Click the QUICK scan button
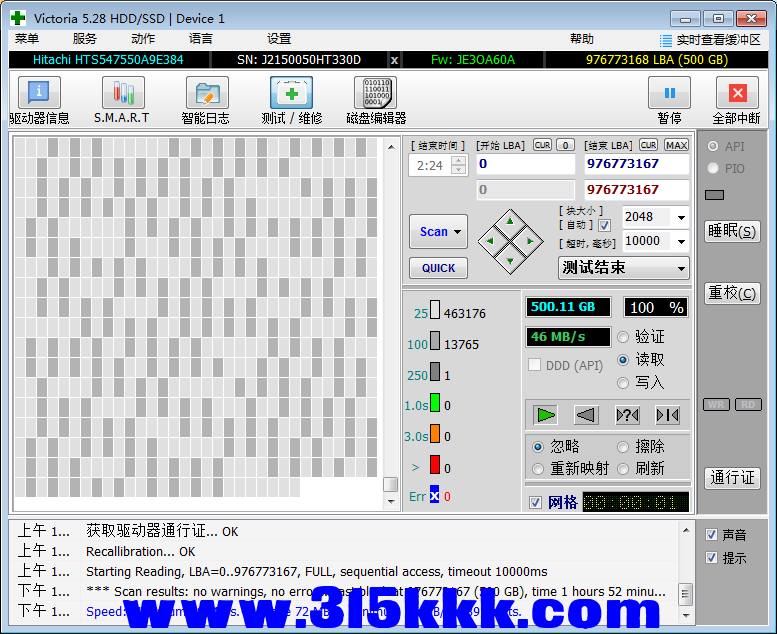 [x=439, y=268]
